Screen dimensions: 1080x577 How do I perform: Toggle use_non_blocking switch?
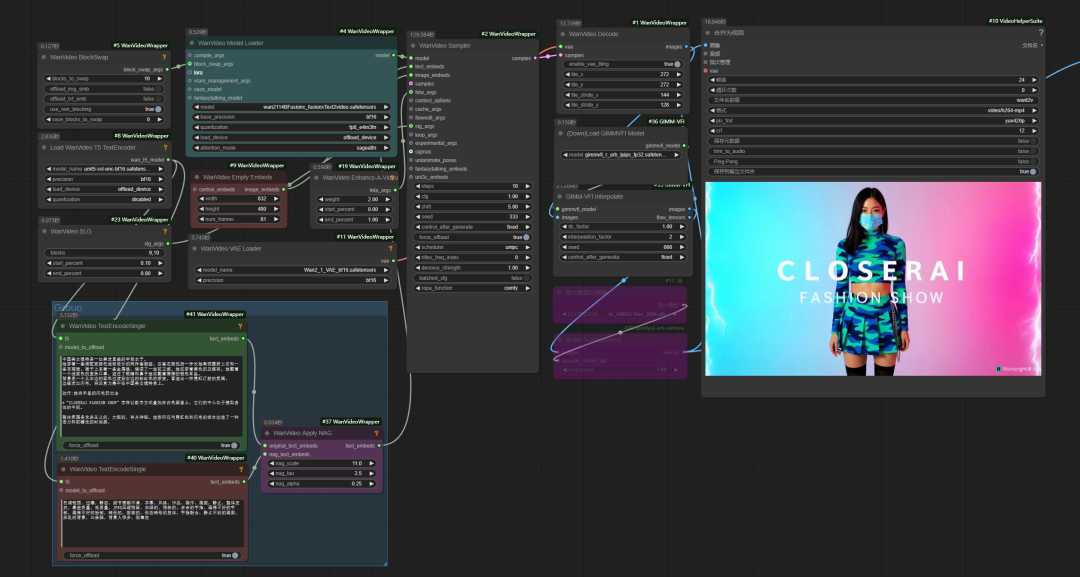point(105,109)
